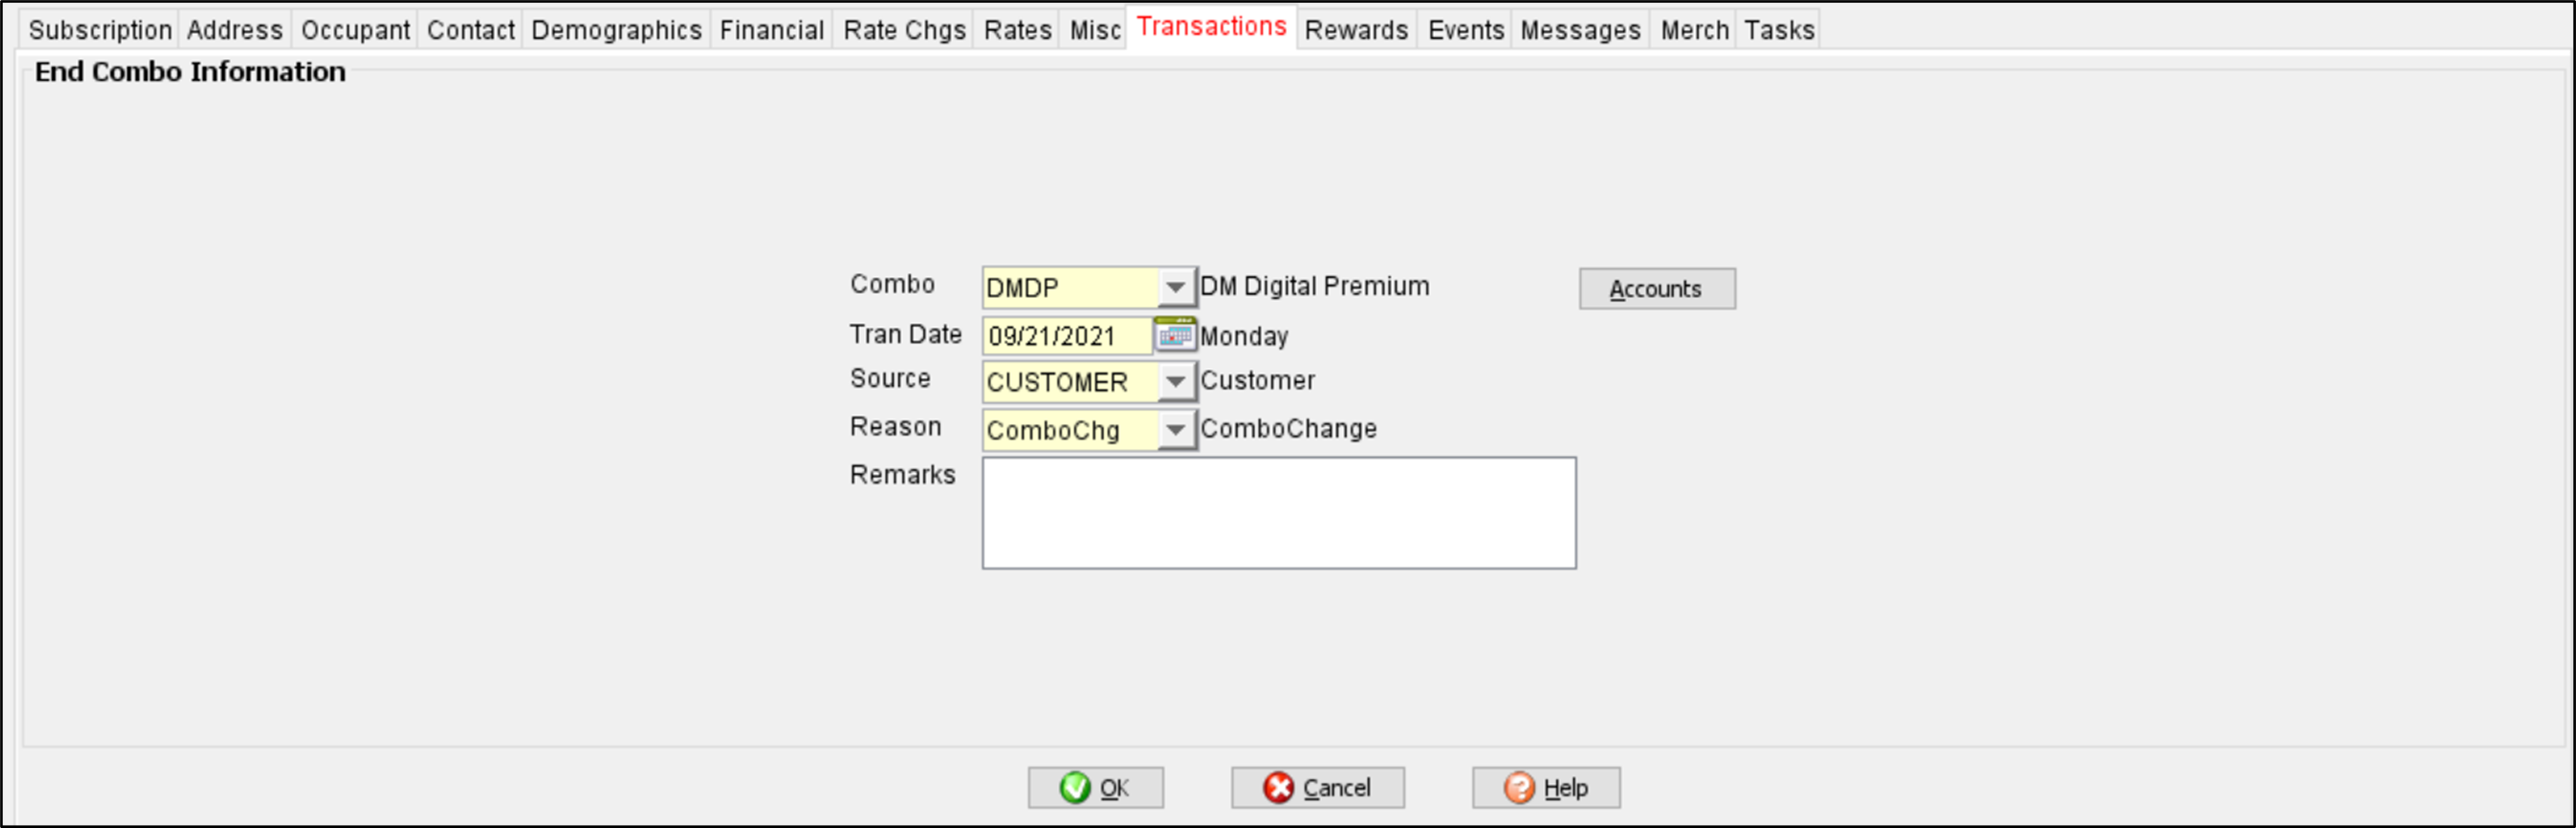Image resolution: width=2576 pixels, height=828 pixels.
Task: Open the Financial tab
Action: (771, 30)
